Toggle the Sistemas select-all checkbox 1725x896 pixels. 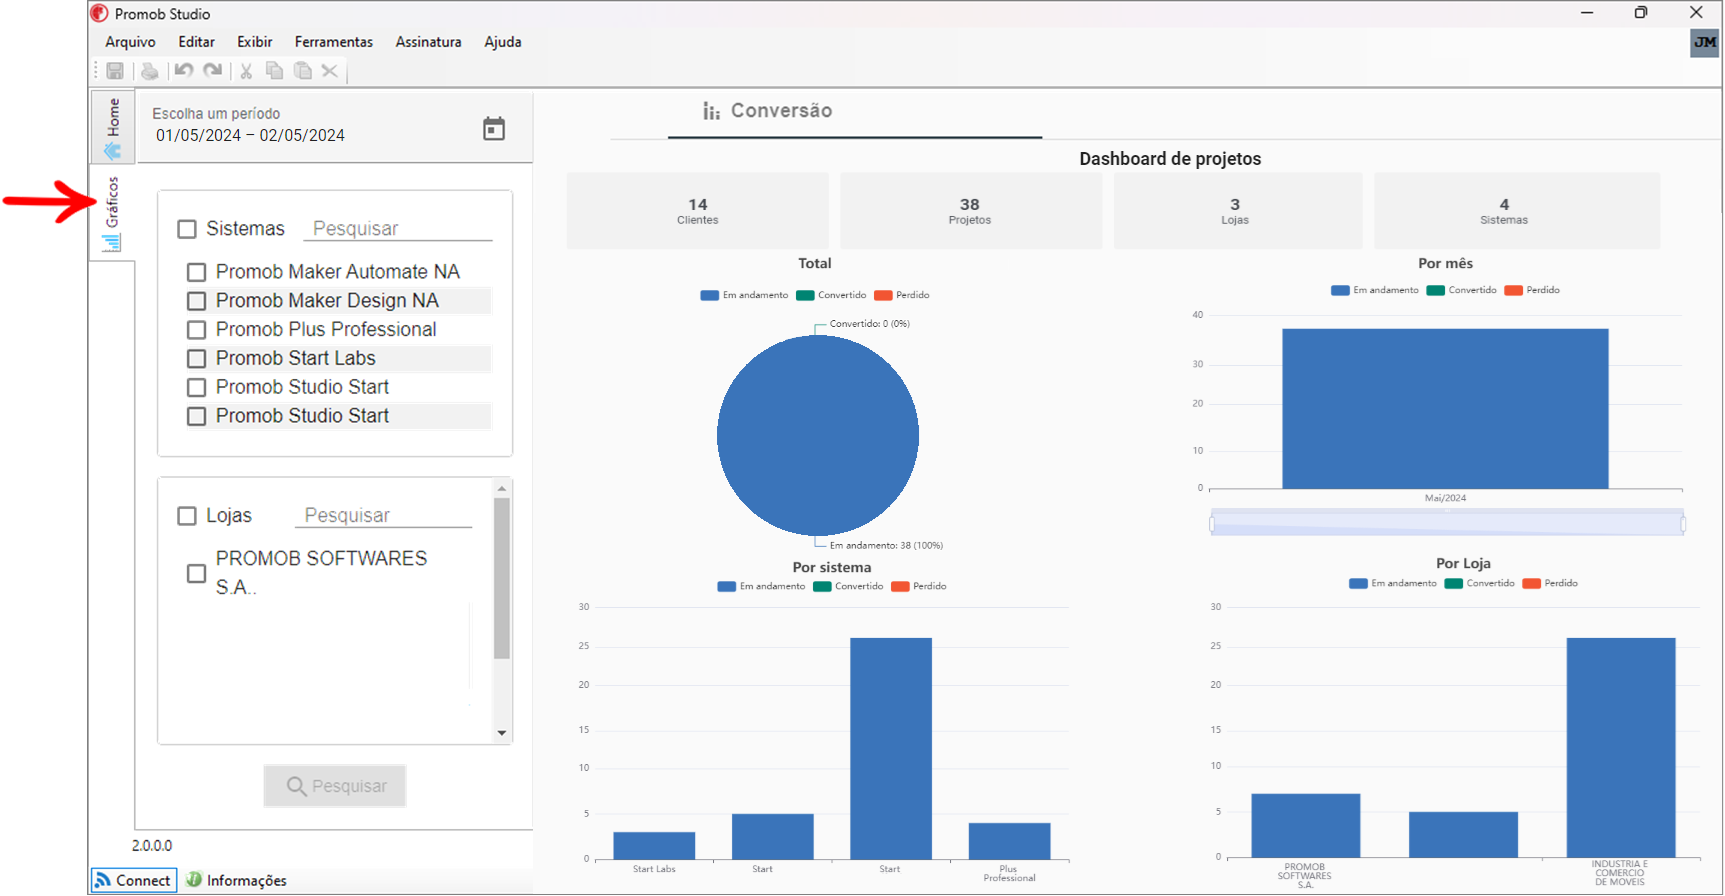(187, 229)
